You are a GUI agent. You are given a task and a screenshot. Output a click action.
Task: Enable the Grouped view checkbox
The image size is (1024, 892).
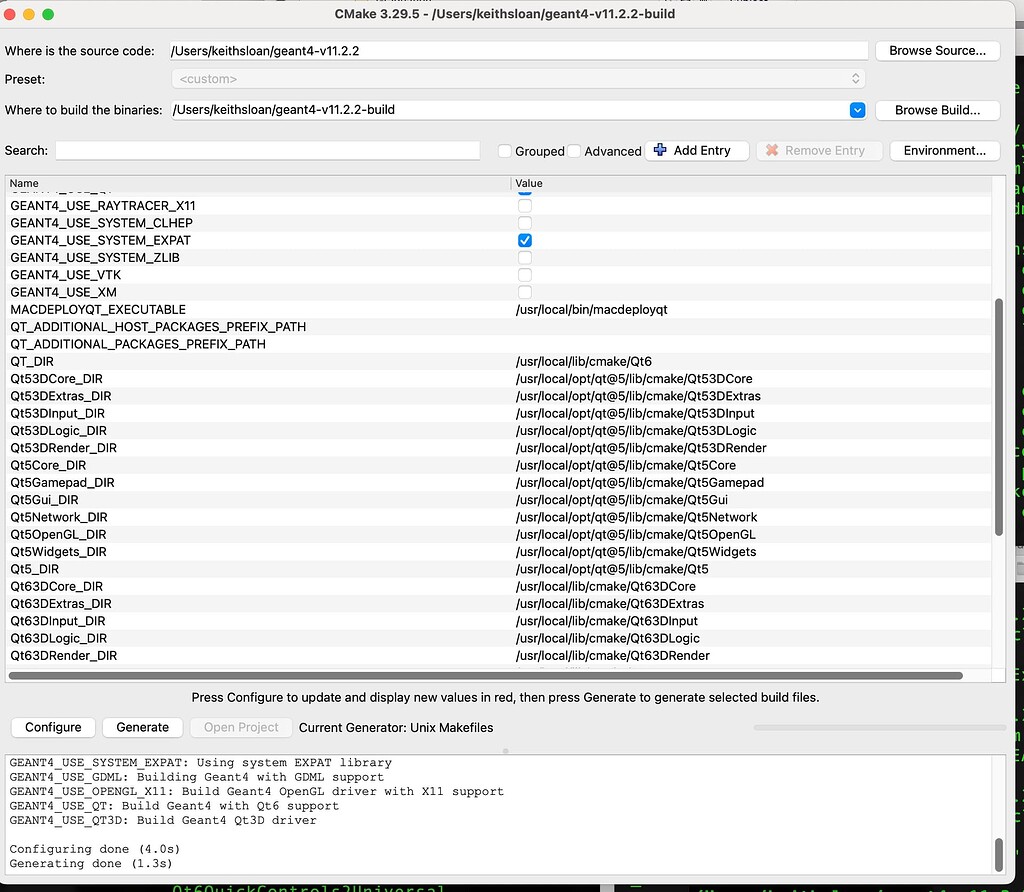[x=505, y=151]
